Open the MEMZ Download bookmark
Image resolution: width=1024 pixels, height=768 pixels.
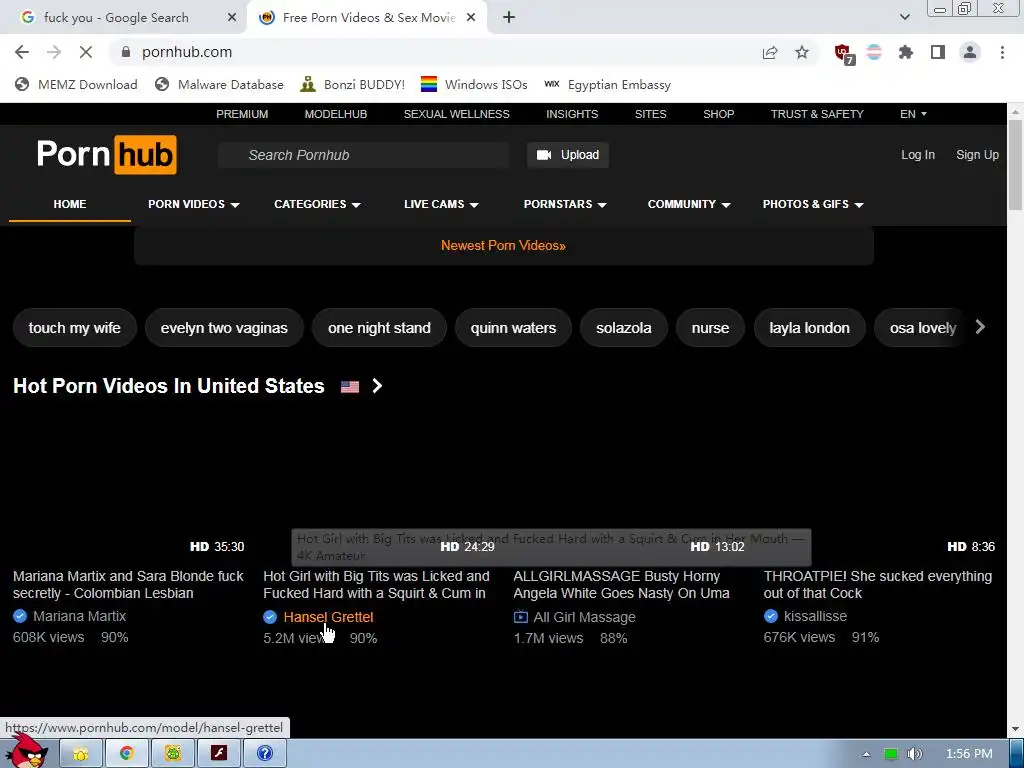(76, 84)
